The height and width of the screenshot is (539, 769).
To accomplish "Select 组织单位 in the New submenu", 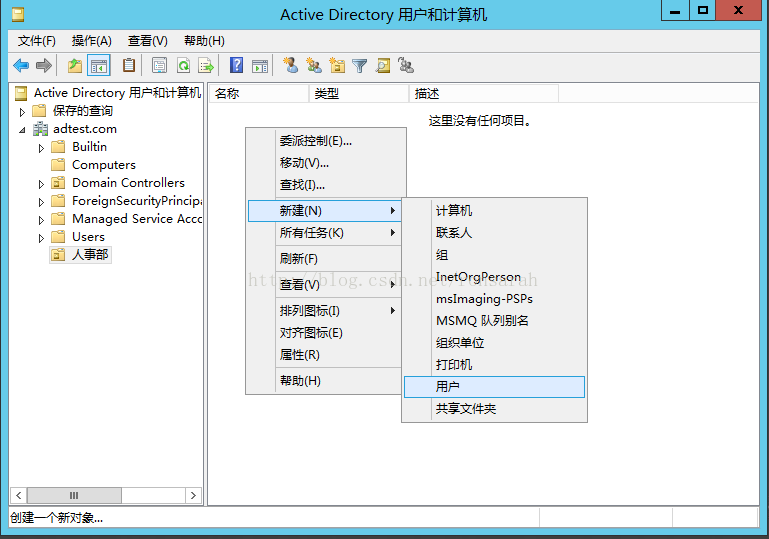I will pos(494,343).
